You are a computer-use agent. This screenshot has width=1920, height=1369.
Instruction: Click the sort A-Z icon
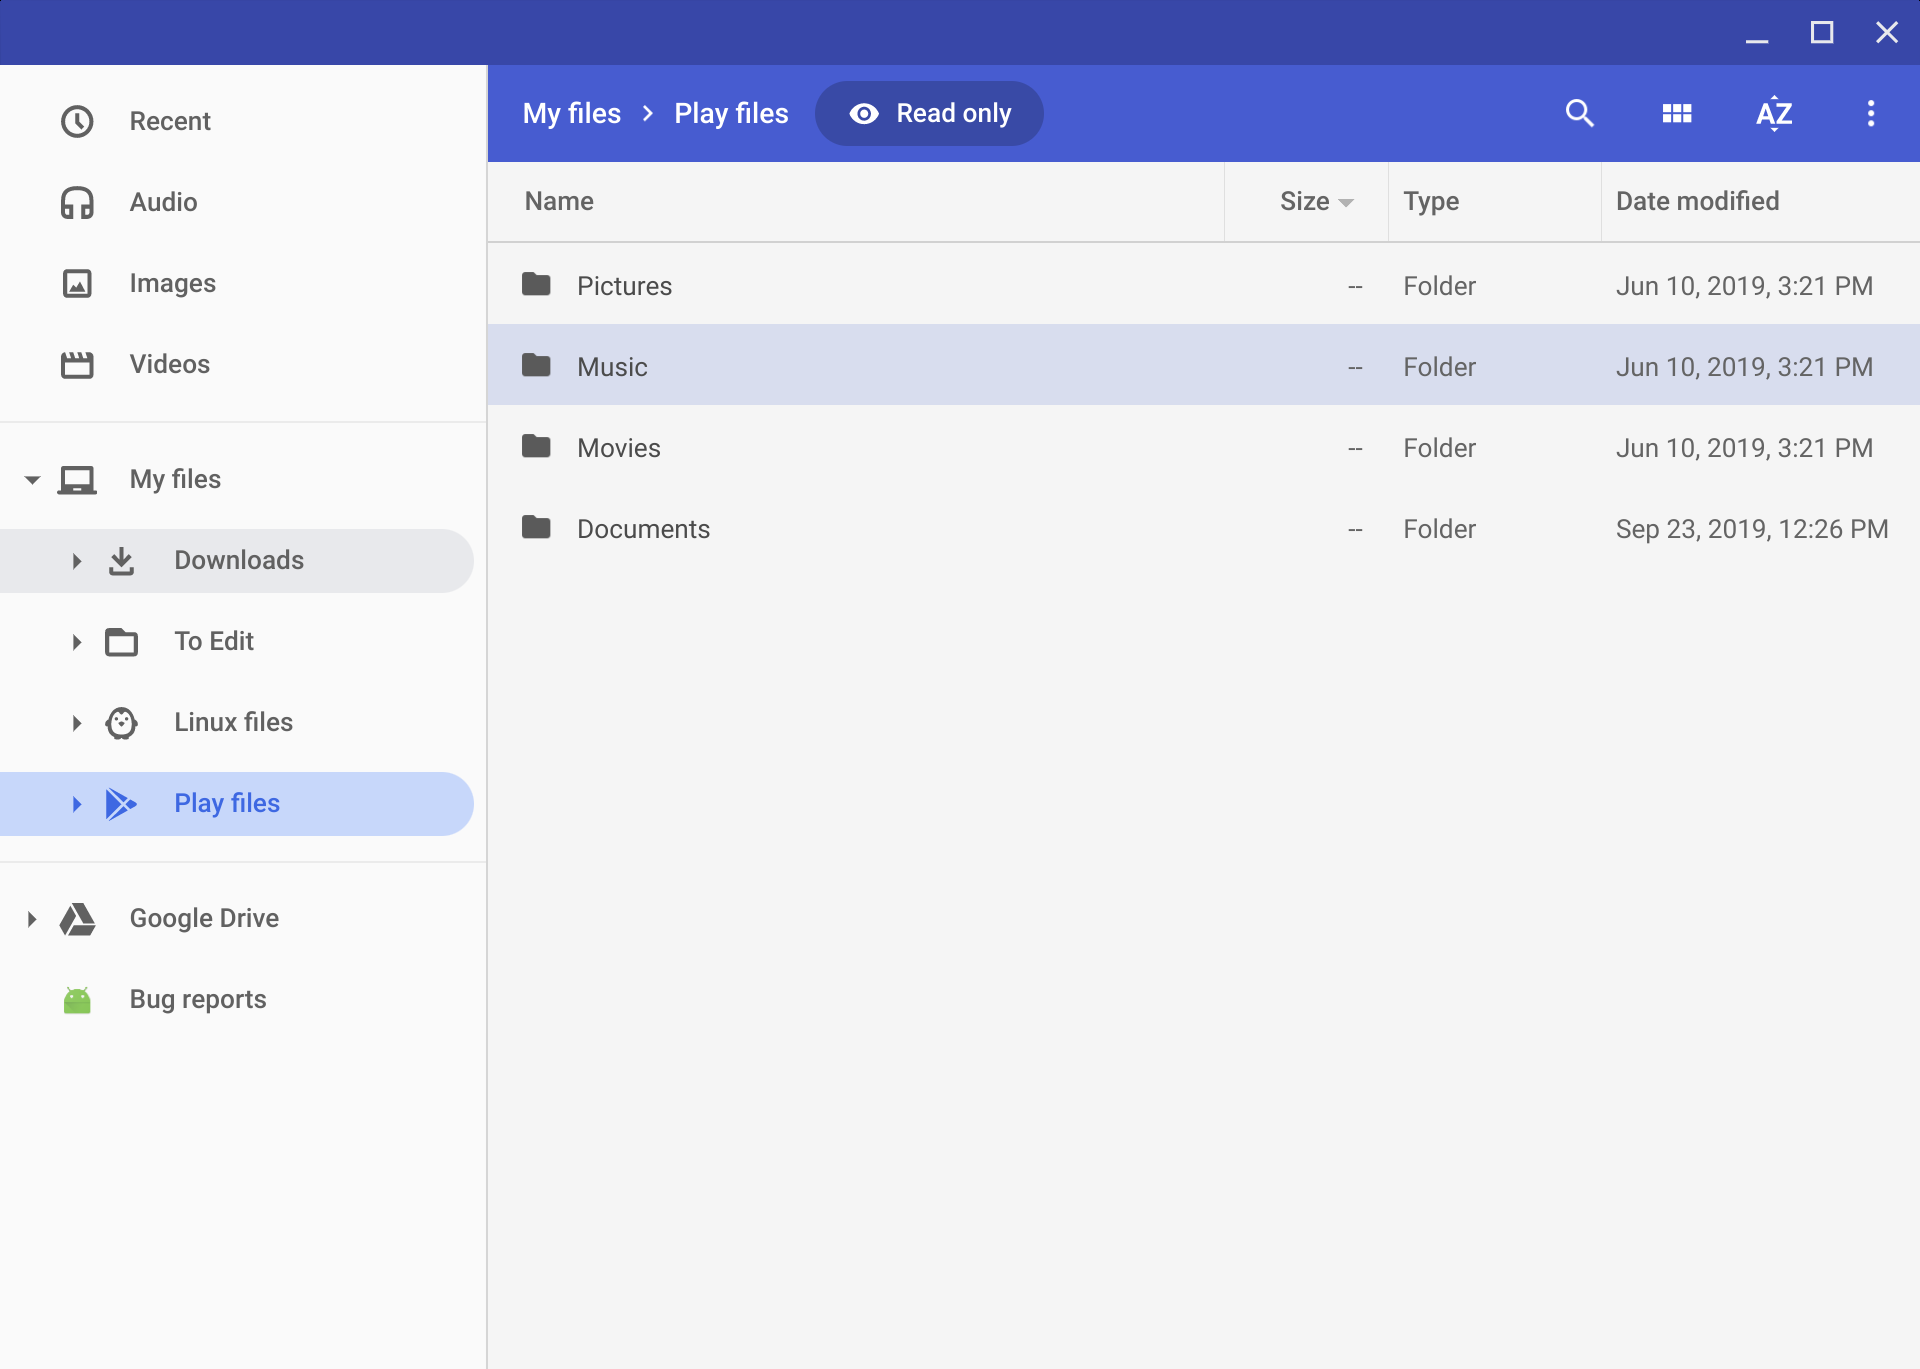click(1773, 113)
